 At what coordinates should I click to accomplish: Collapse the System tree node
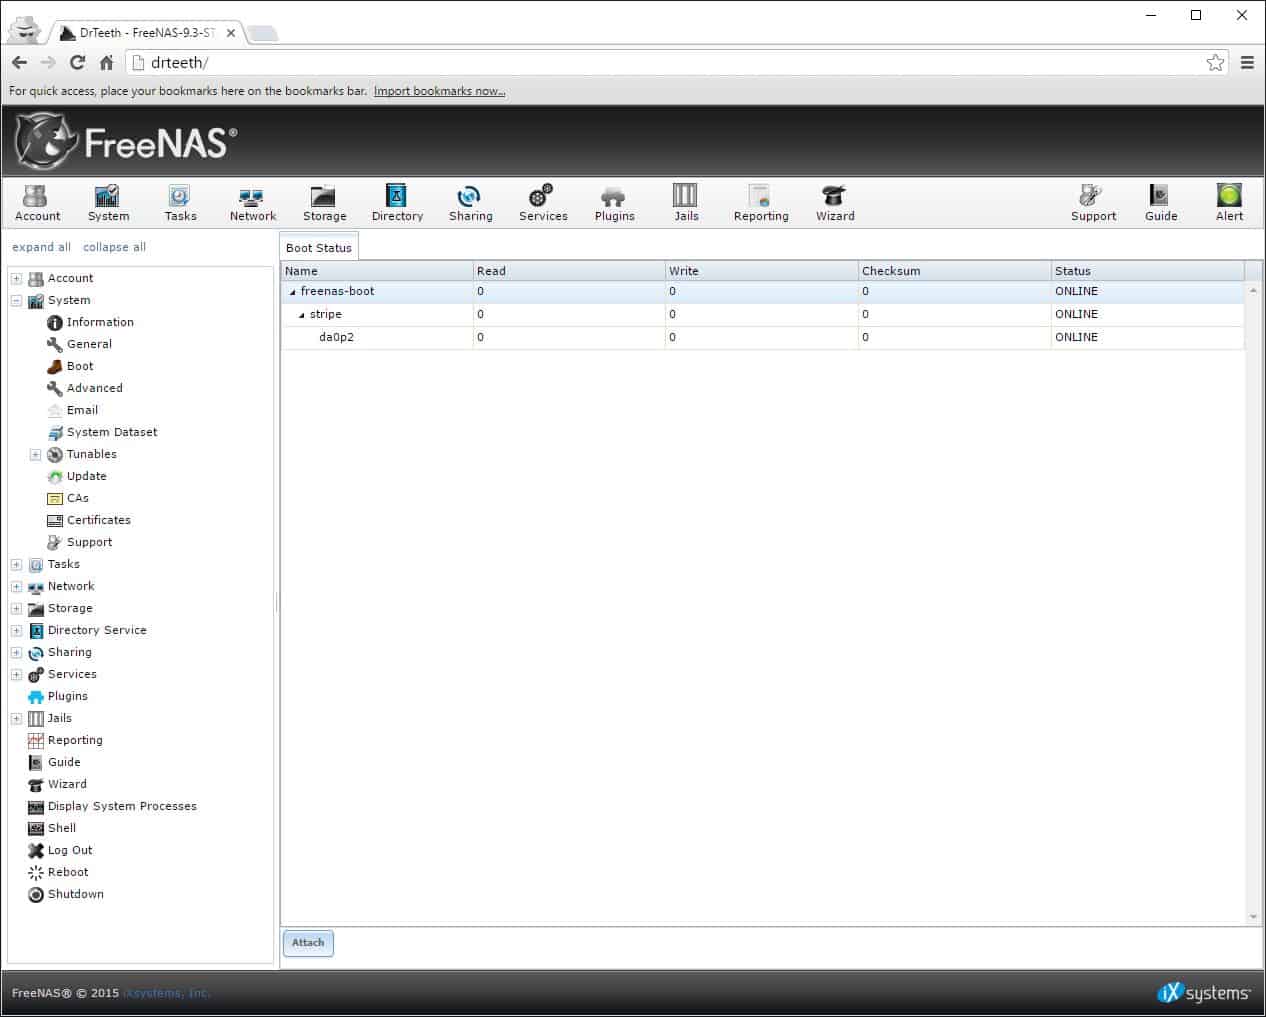[x=16, y=300]
